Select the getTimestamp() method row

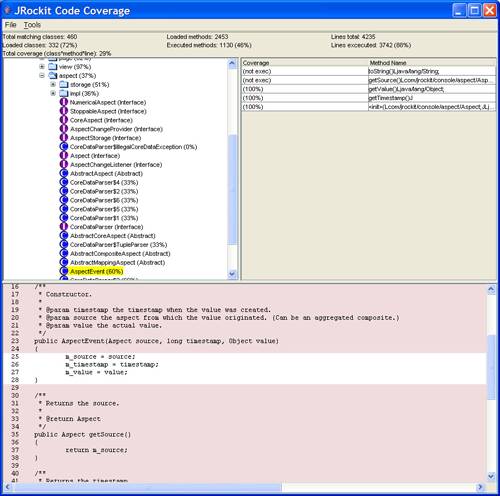click(368, 98)
